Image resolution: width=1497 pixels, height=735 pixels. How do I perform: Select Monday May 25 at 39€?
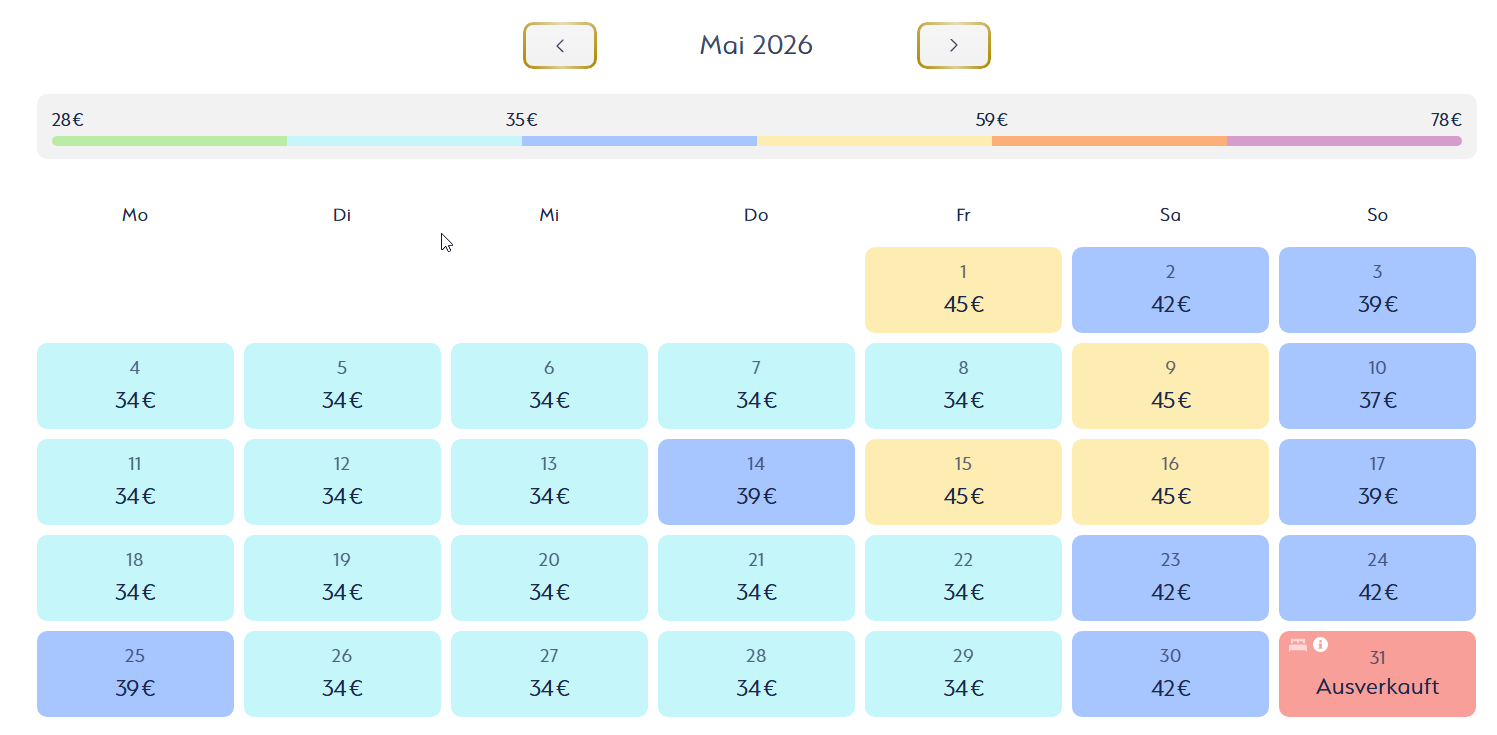135,674
